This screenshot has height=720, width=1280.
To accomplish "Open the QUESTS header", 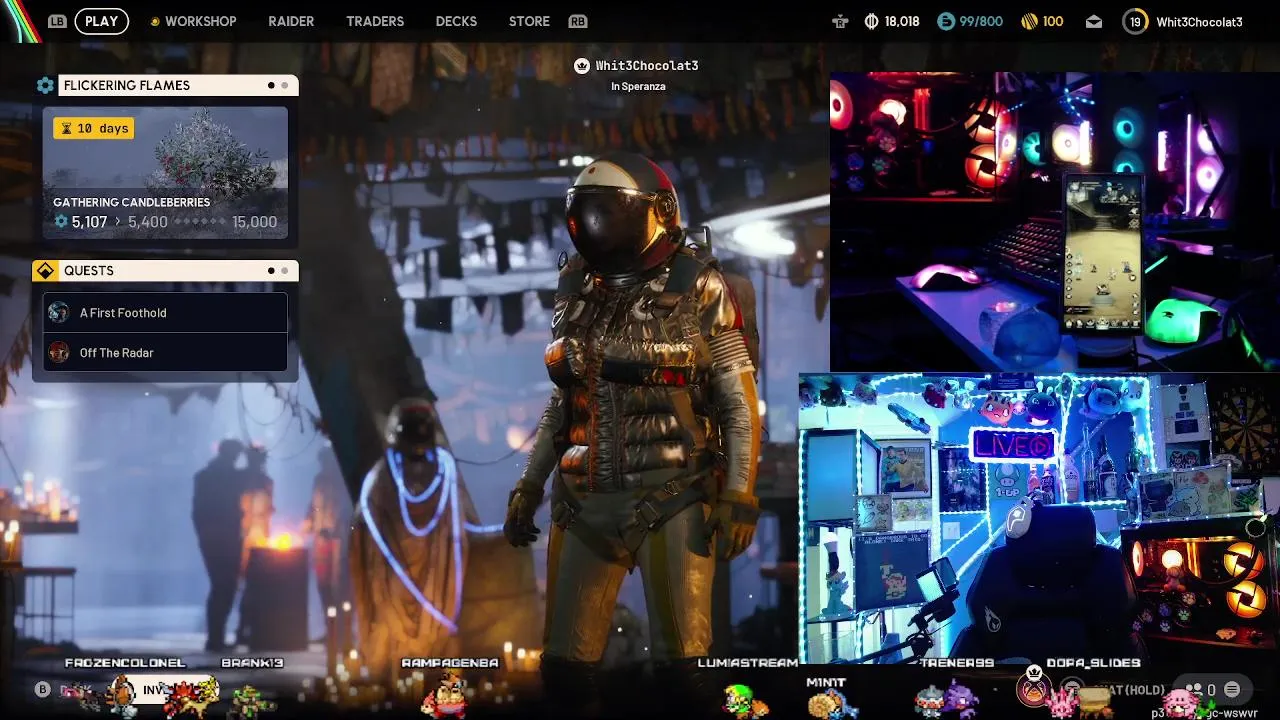I will [178, 271].
